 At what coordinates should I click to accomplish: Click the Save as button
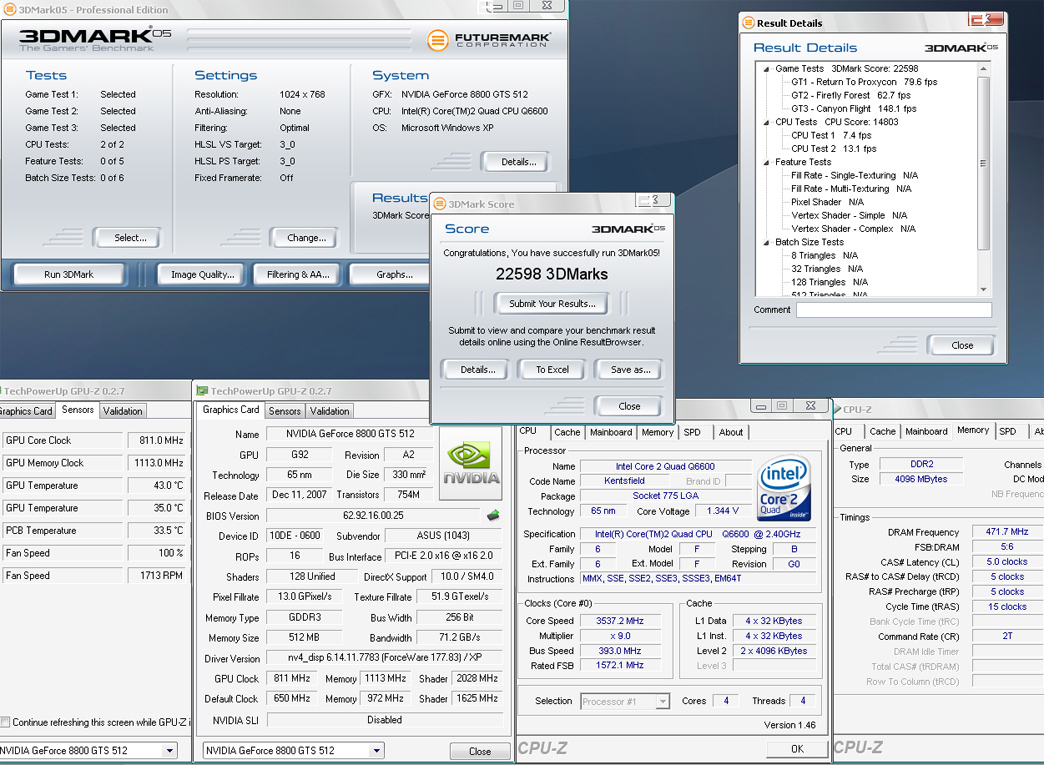(x=630, y=370)
